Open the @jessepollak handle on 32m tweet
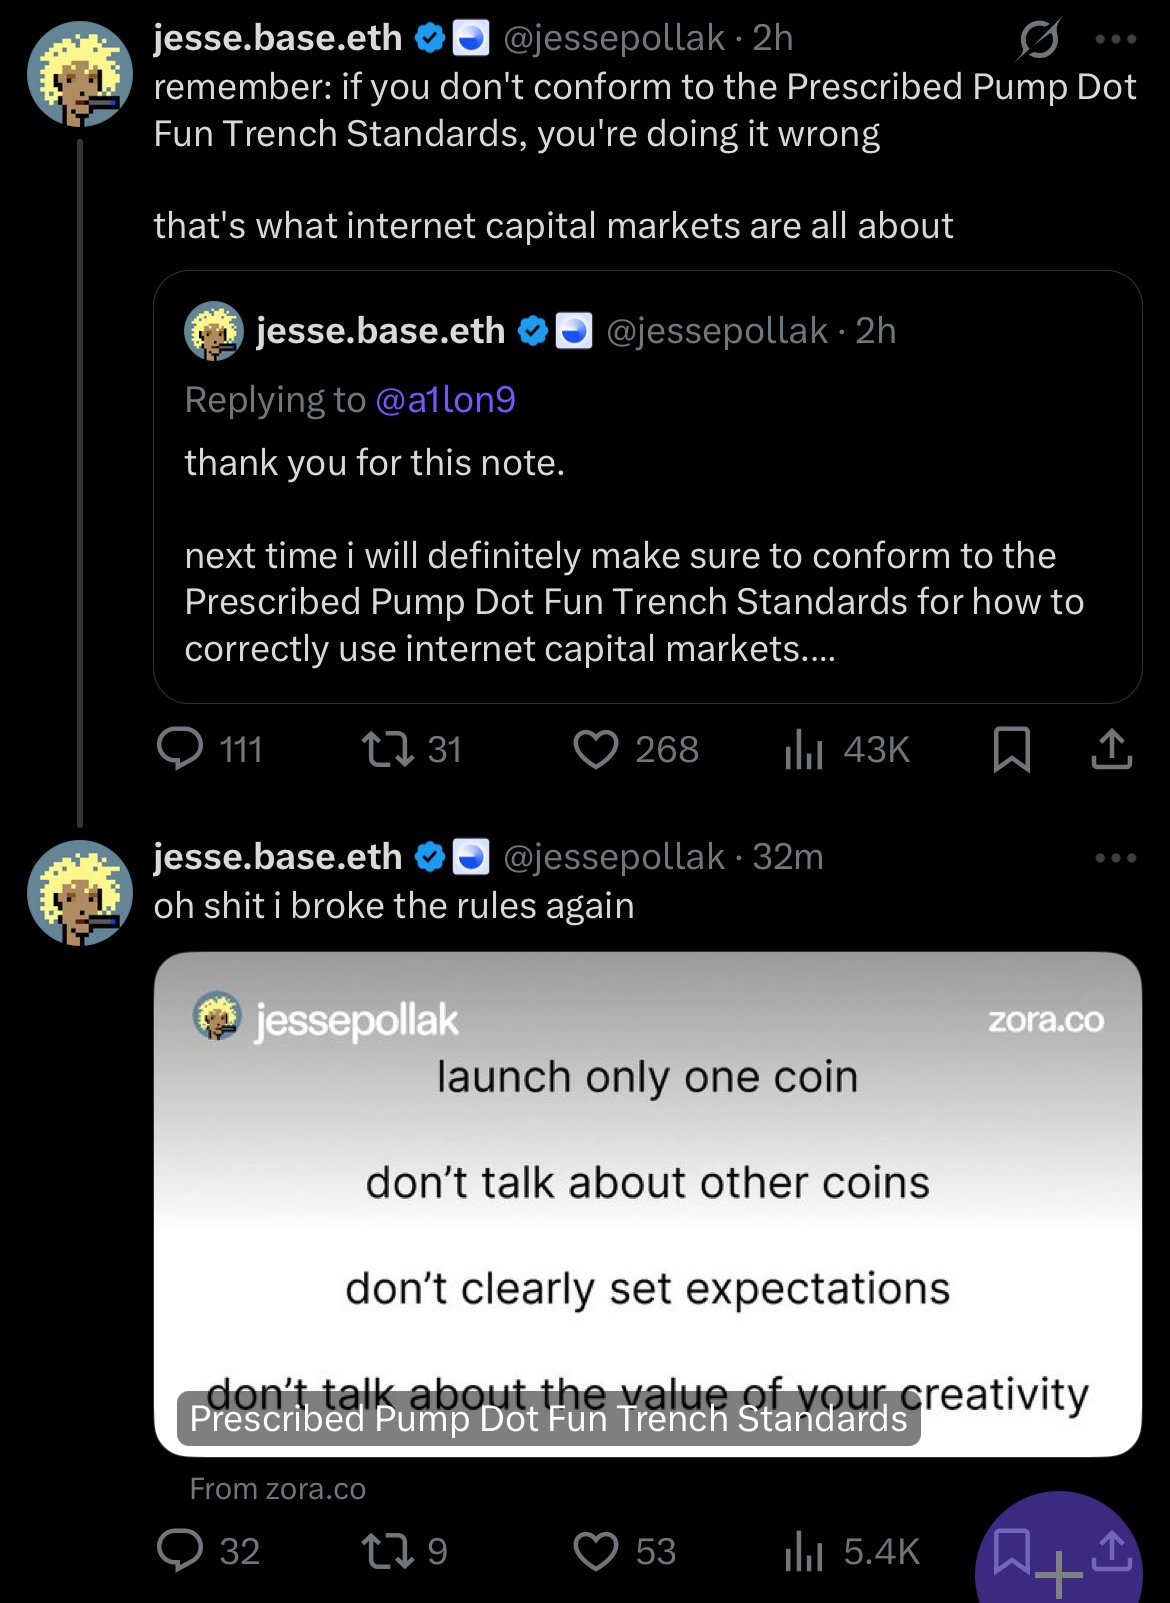Screen dimensions: 1170x1603 (613, 857)
